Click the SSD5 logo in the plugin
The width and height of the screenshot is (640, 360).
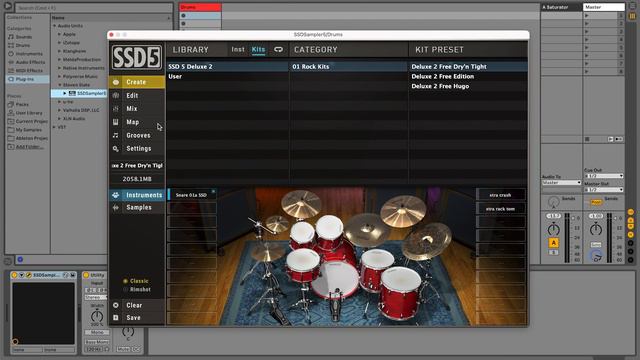(137, 57)
